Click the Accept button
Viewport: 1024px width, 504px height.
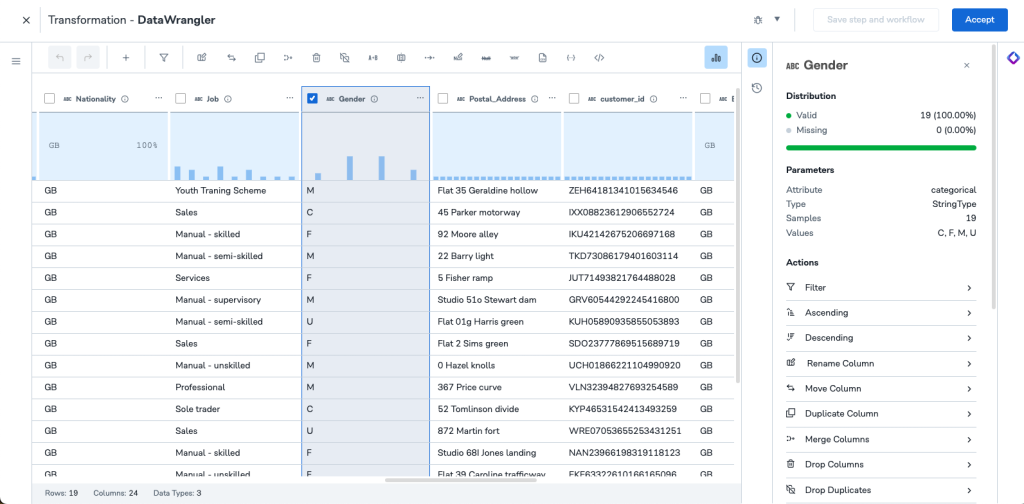(x=979, y=20)
